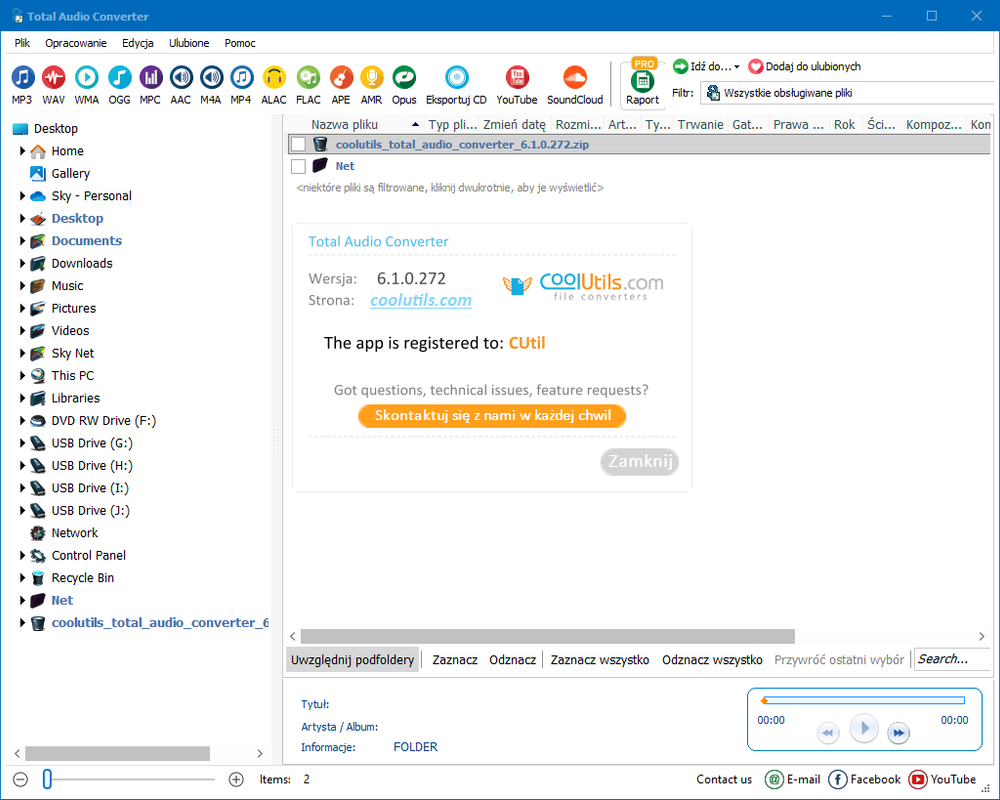Expand the Downloads folder node
1000x800 pixels.
point(22,263)
